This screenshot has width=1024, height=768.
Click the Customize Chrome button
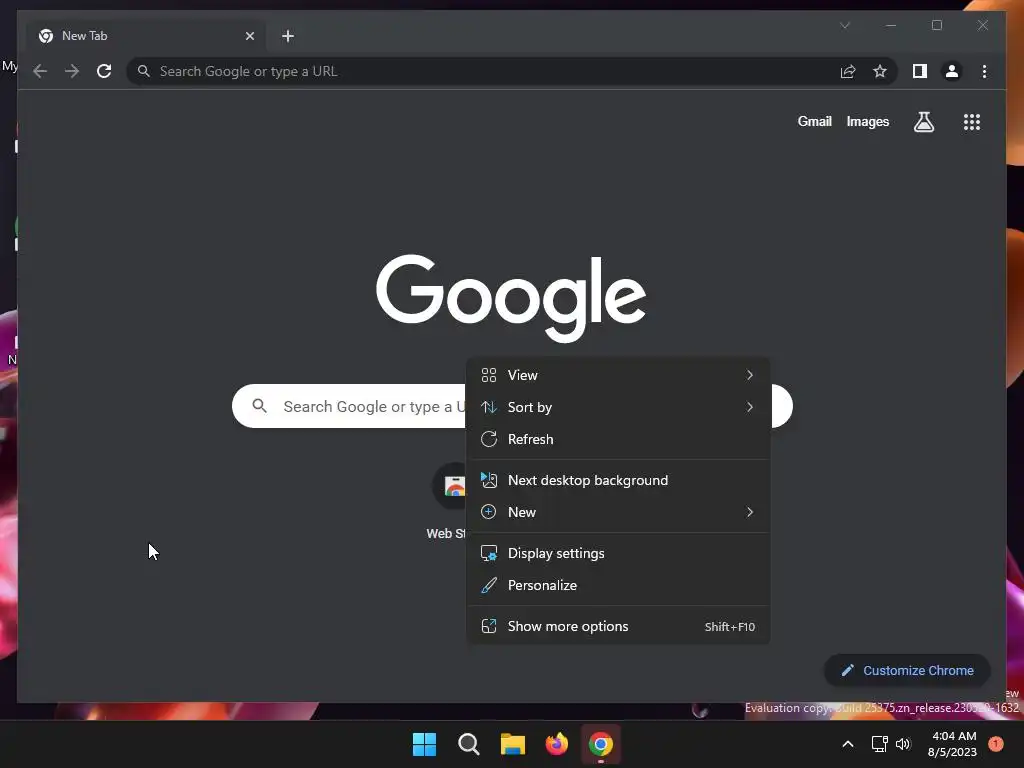[x=907, y=670]
